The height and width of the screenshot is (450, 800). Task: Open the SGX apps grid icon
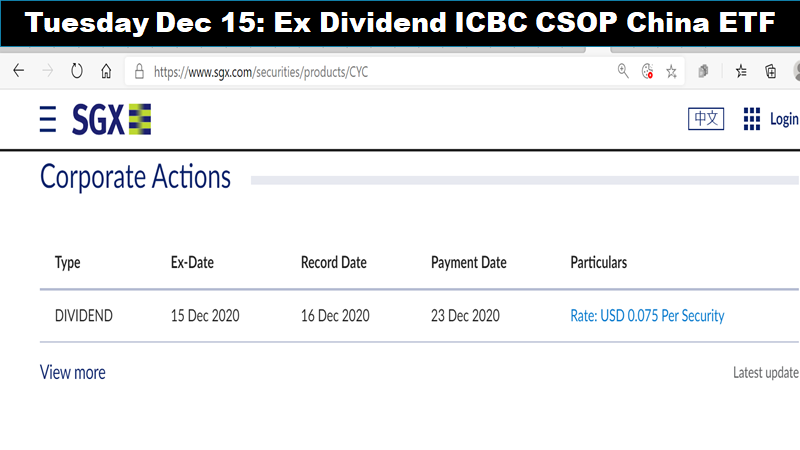[x=752, y=119]
